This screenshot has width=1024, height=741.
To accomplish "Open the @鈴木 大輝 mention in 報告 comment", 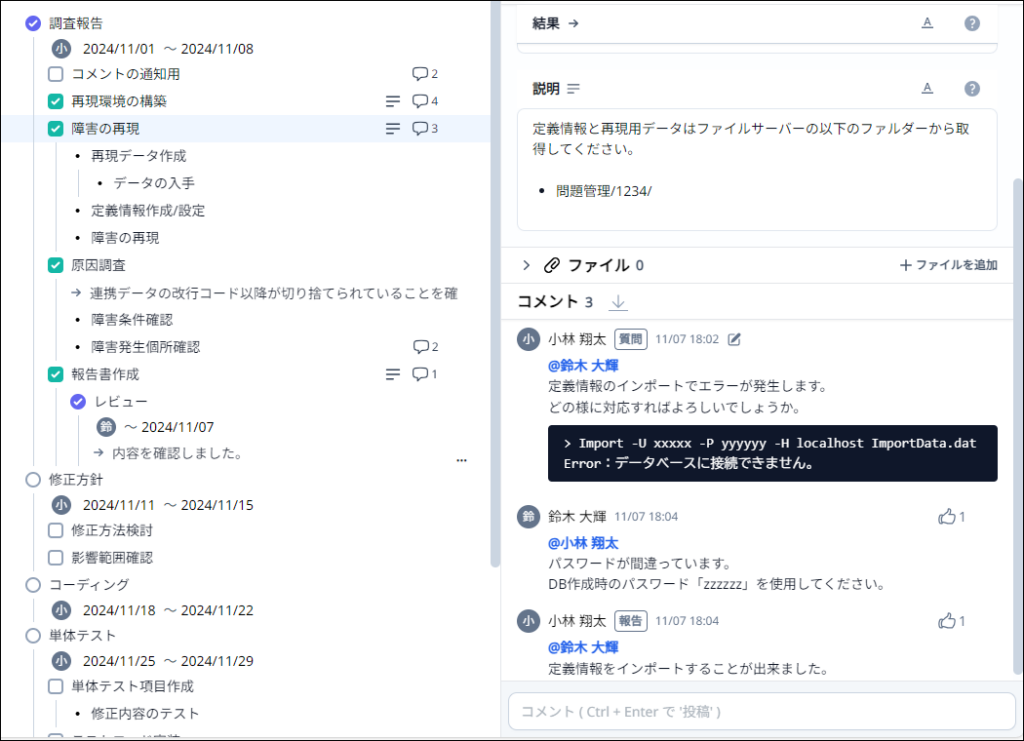I will tap(583, 648).
